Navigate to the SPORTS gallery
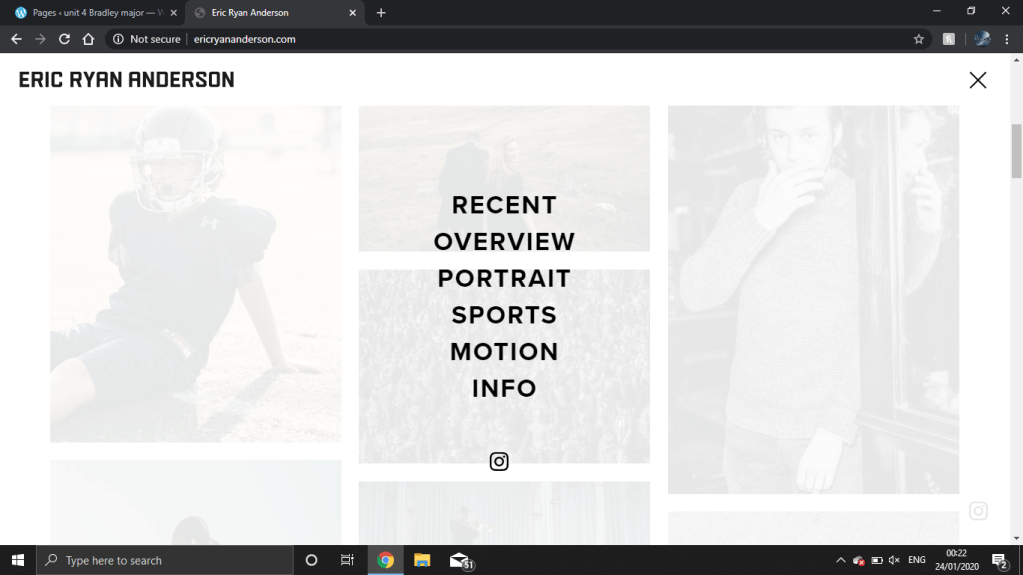This screenshot has width=1023, height=575. pos(504,315)
